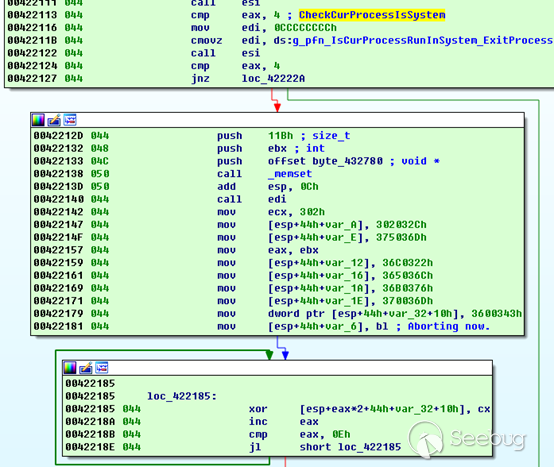Open the _memset call target
This screenshot has height=467, width=554.
290,174
